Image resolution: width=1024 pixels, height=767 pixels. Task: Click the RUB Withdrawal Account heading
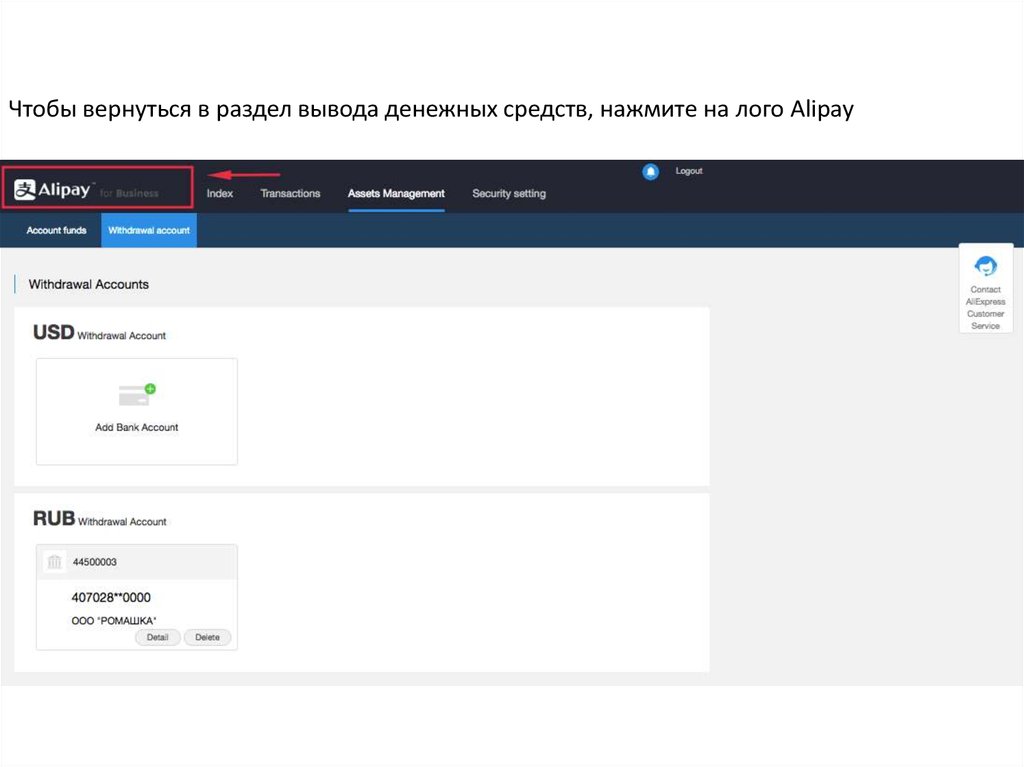pyautogui.click(x=100, y=520)
